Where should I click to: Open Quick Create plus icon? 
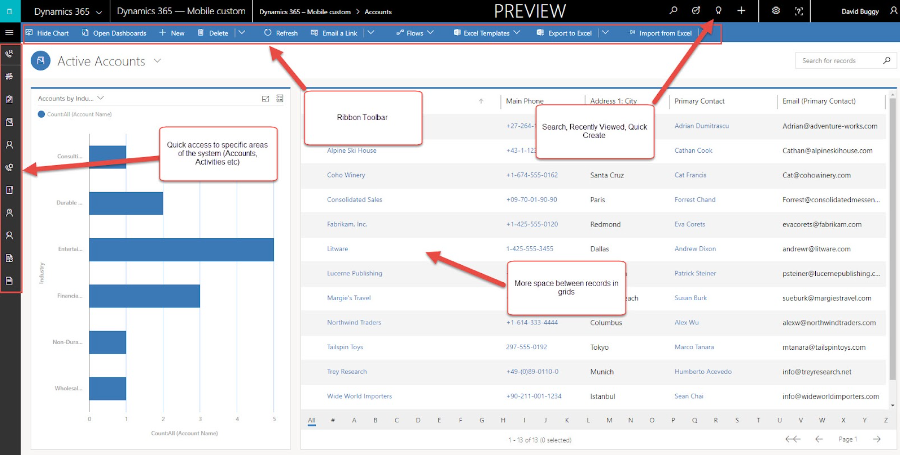(x=741, y=11)
